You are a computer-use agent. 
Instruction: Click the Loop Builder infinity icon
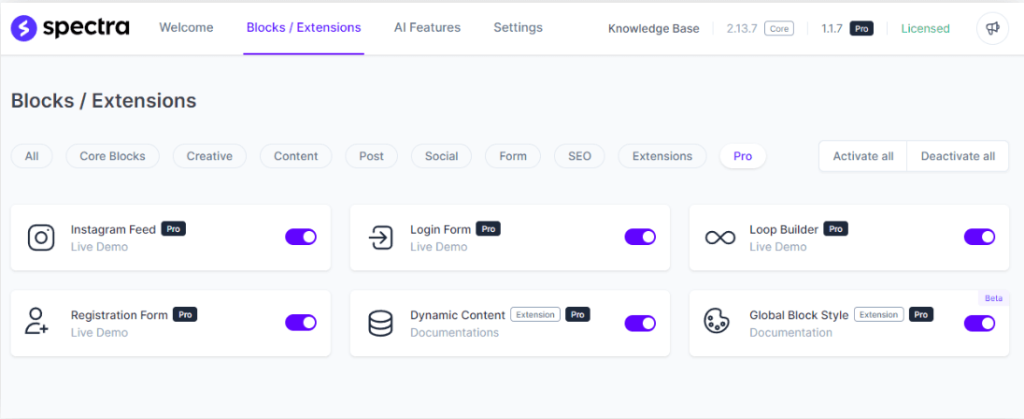pos(720,237)
